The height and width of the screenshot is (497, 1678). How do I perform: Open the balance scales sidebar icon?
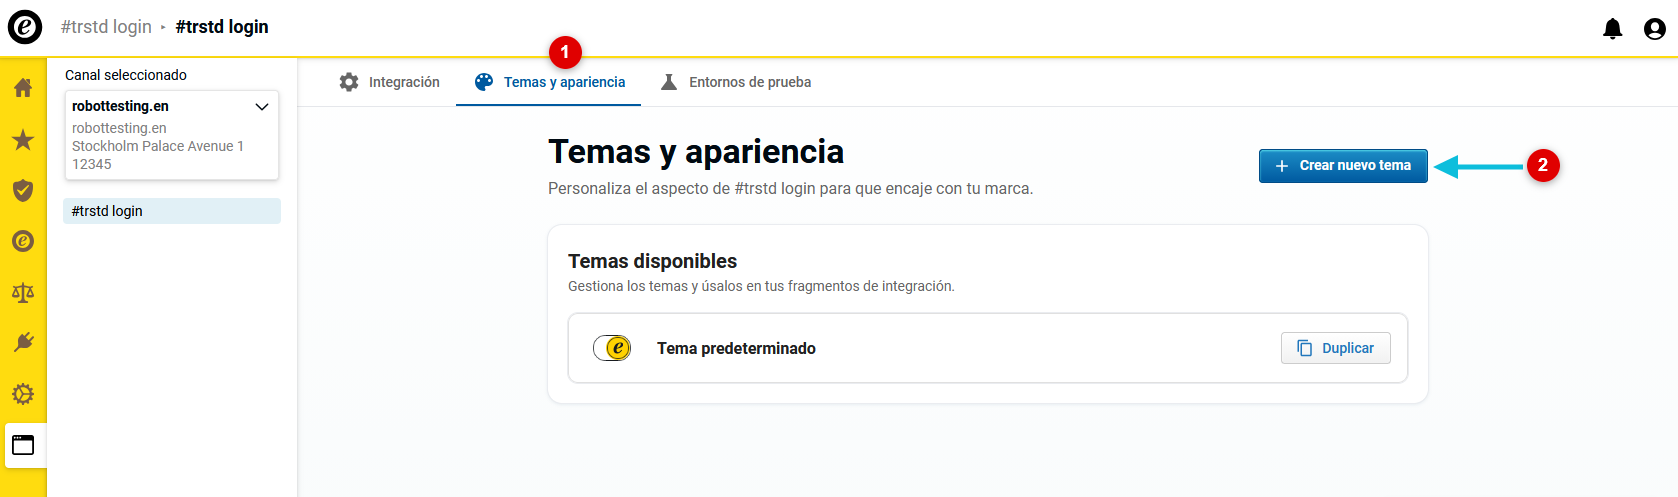[23, 292]
